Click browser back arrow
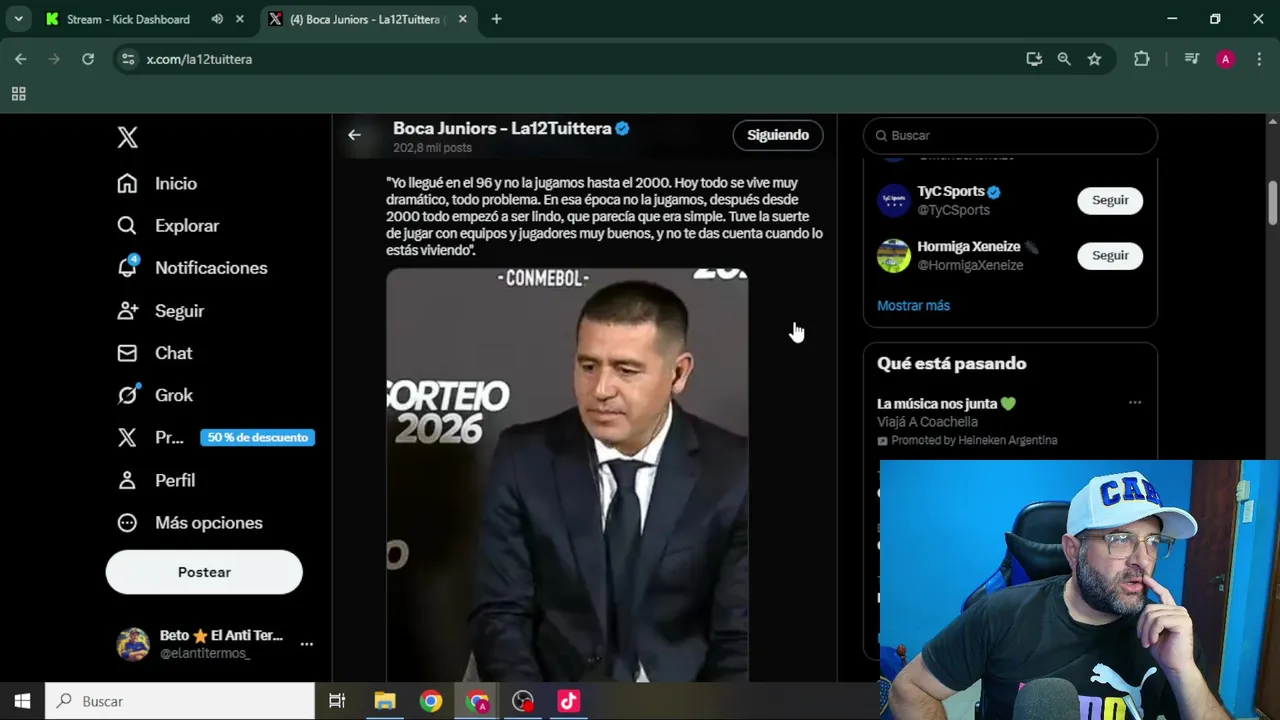This screenshot has height=720, width=1280. pyautogui.click(x=21, y=59)
